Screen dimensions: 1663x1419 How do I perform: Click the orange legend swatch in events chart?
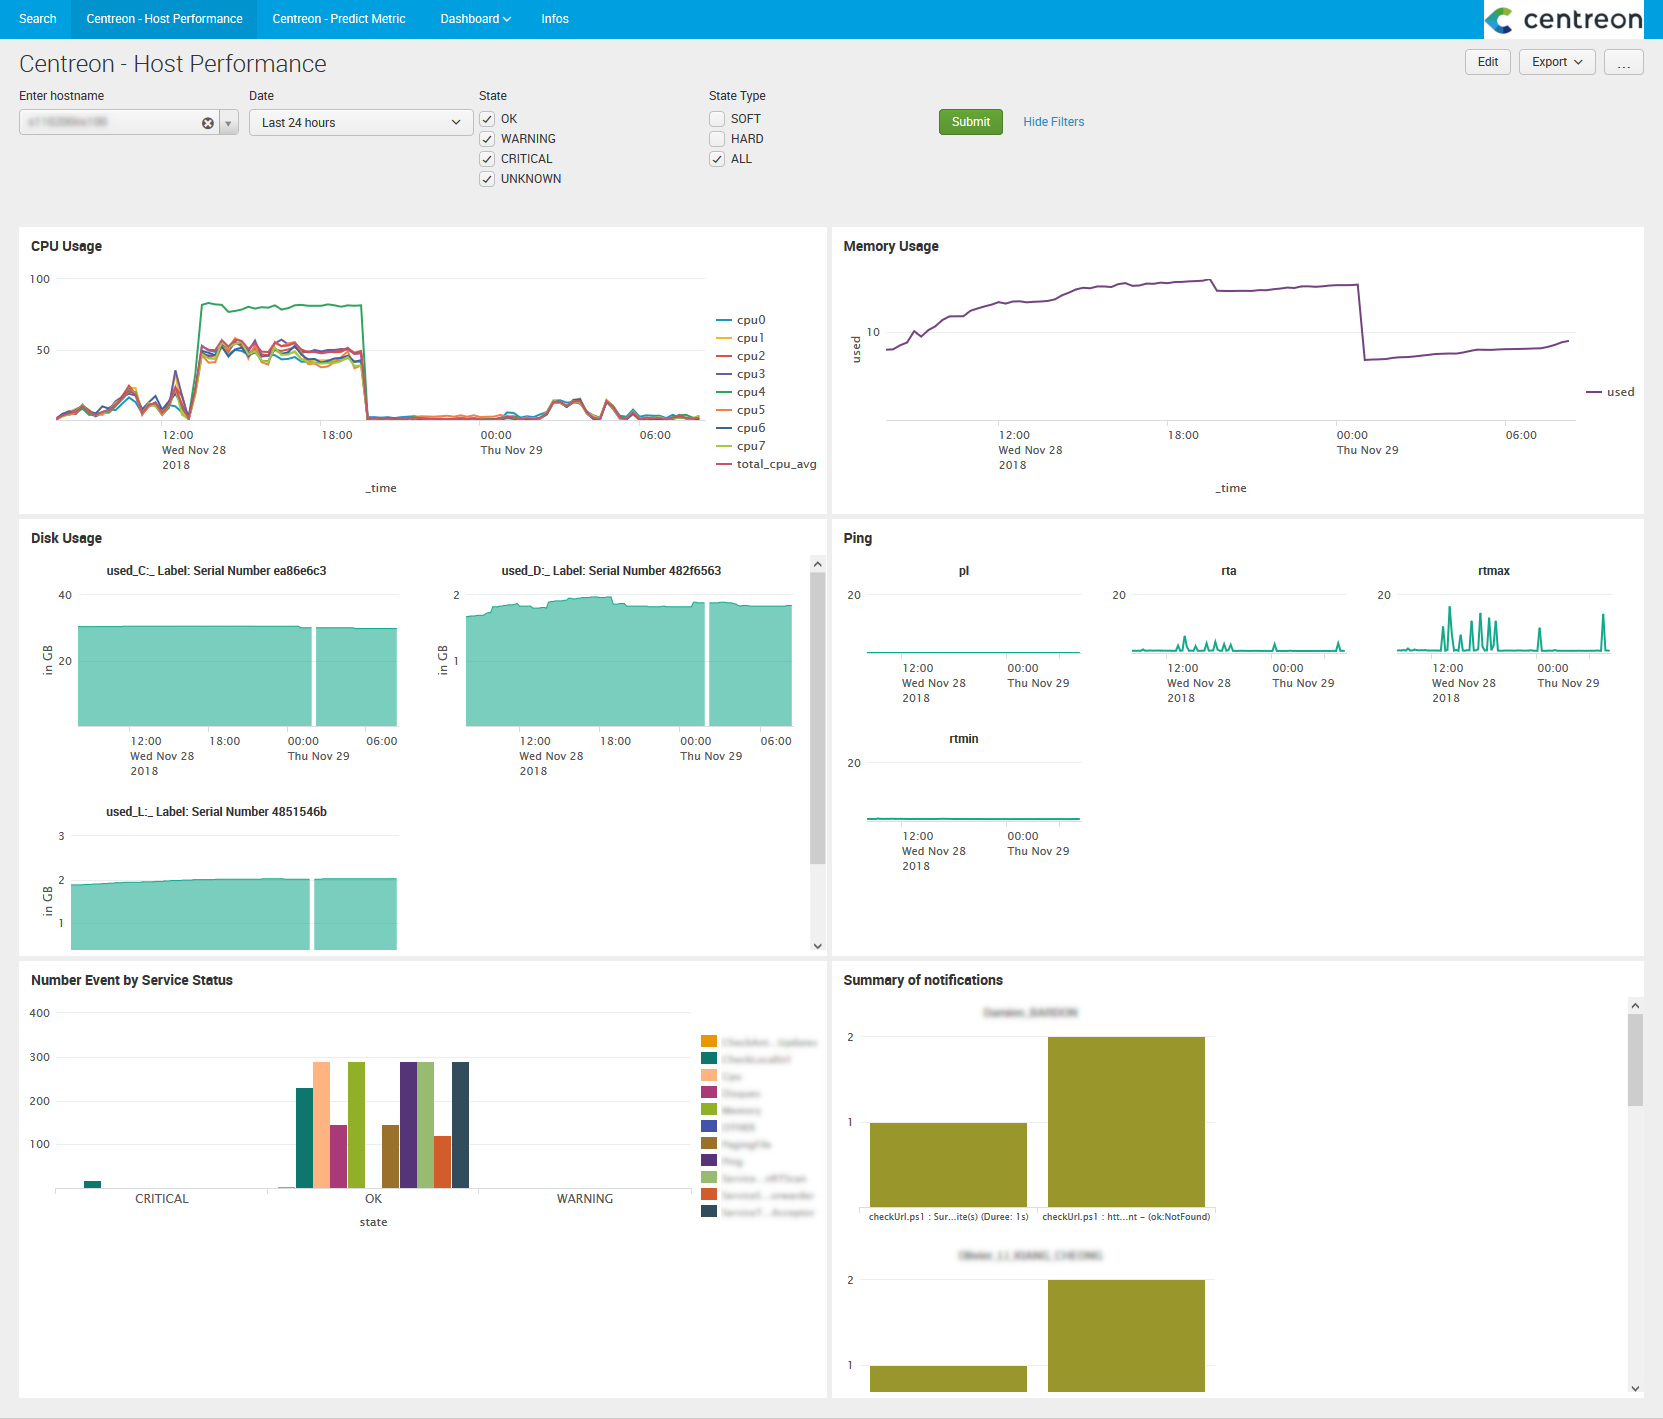(x=709, y=1042)
